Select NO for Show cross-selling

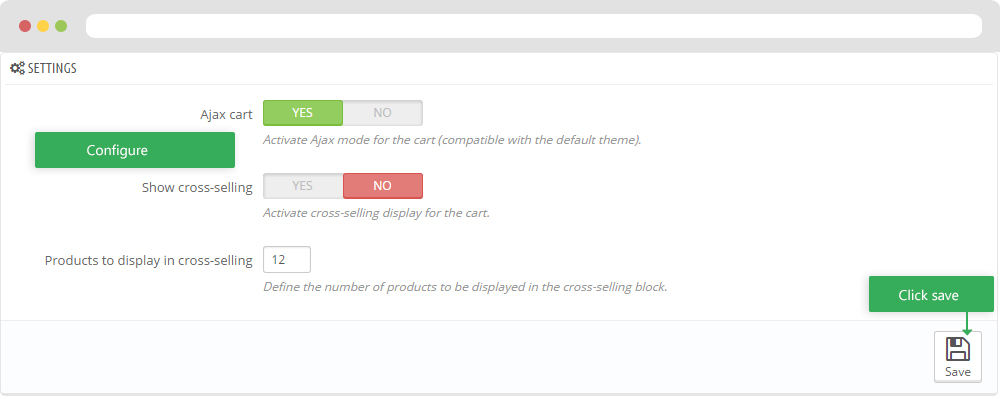pos(383,186)
